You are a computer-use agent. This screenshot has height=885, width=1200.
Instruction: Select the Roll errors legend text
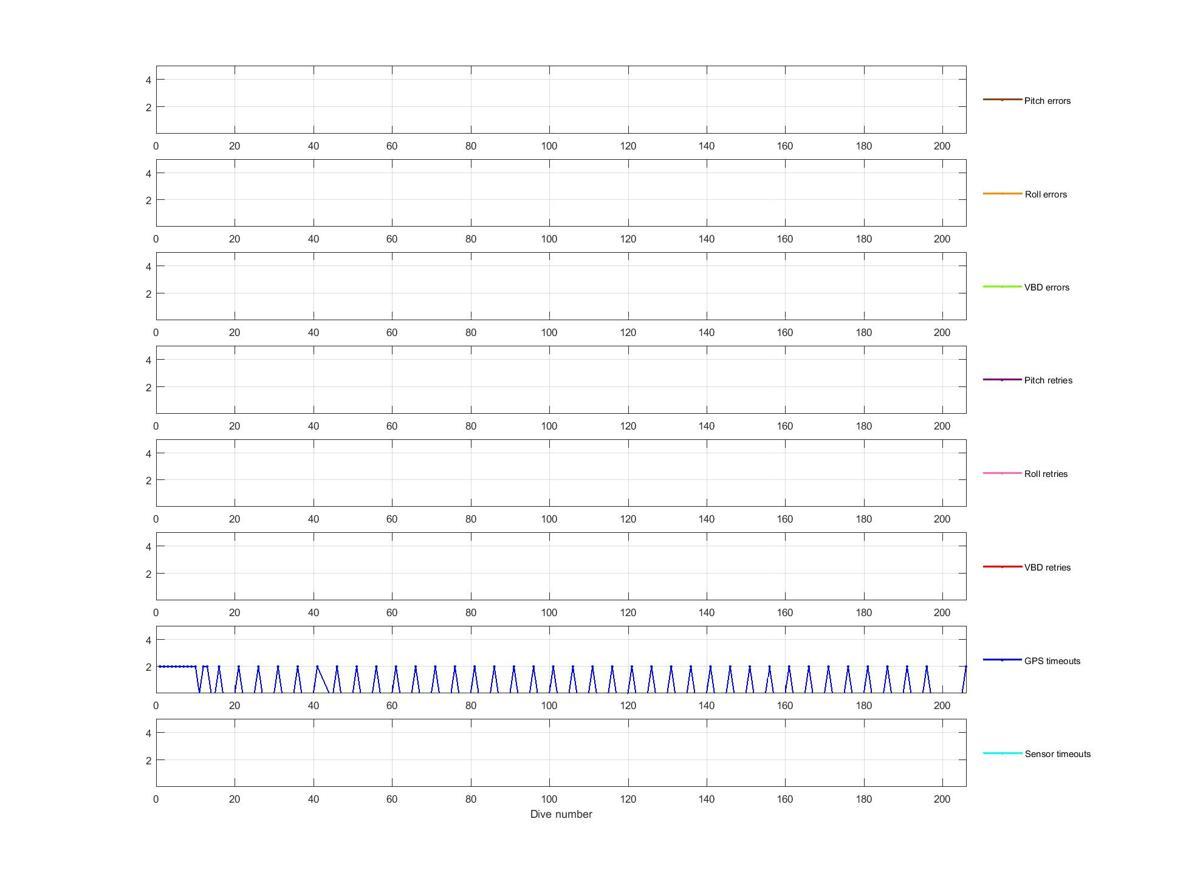1045,194
